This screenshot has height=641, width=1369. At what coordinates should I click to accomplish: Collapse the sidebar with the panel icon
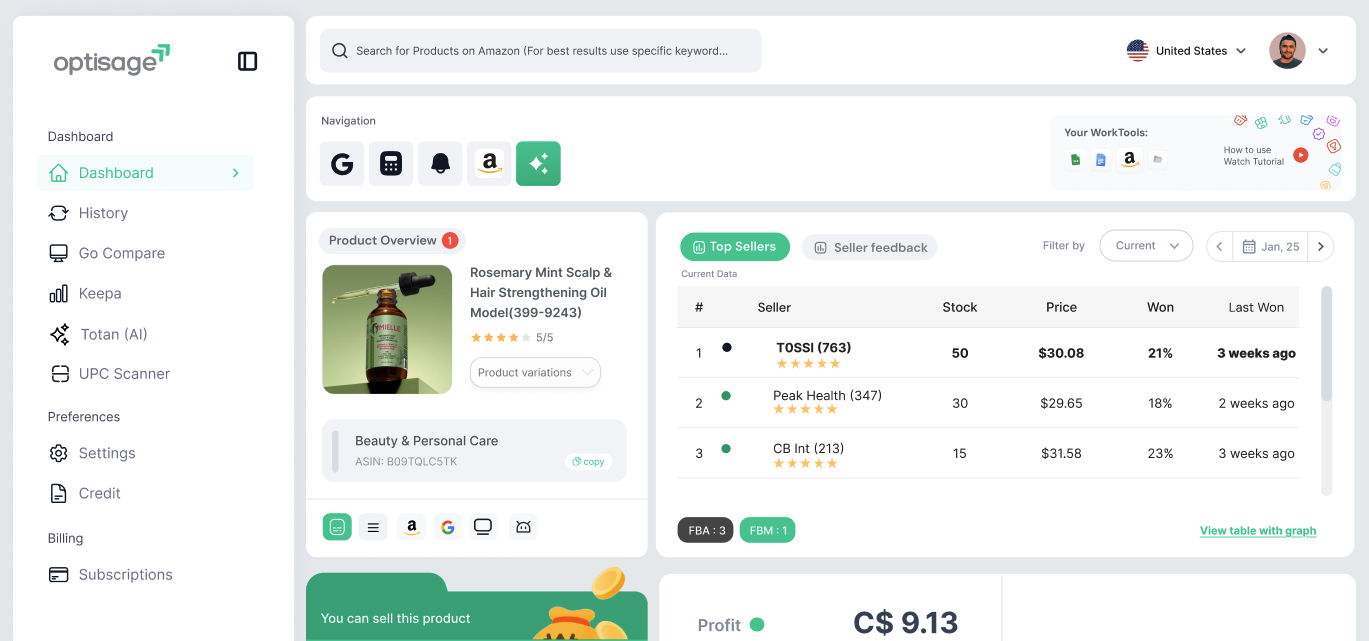[x=248, y=61]
